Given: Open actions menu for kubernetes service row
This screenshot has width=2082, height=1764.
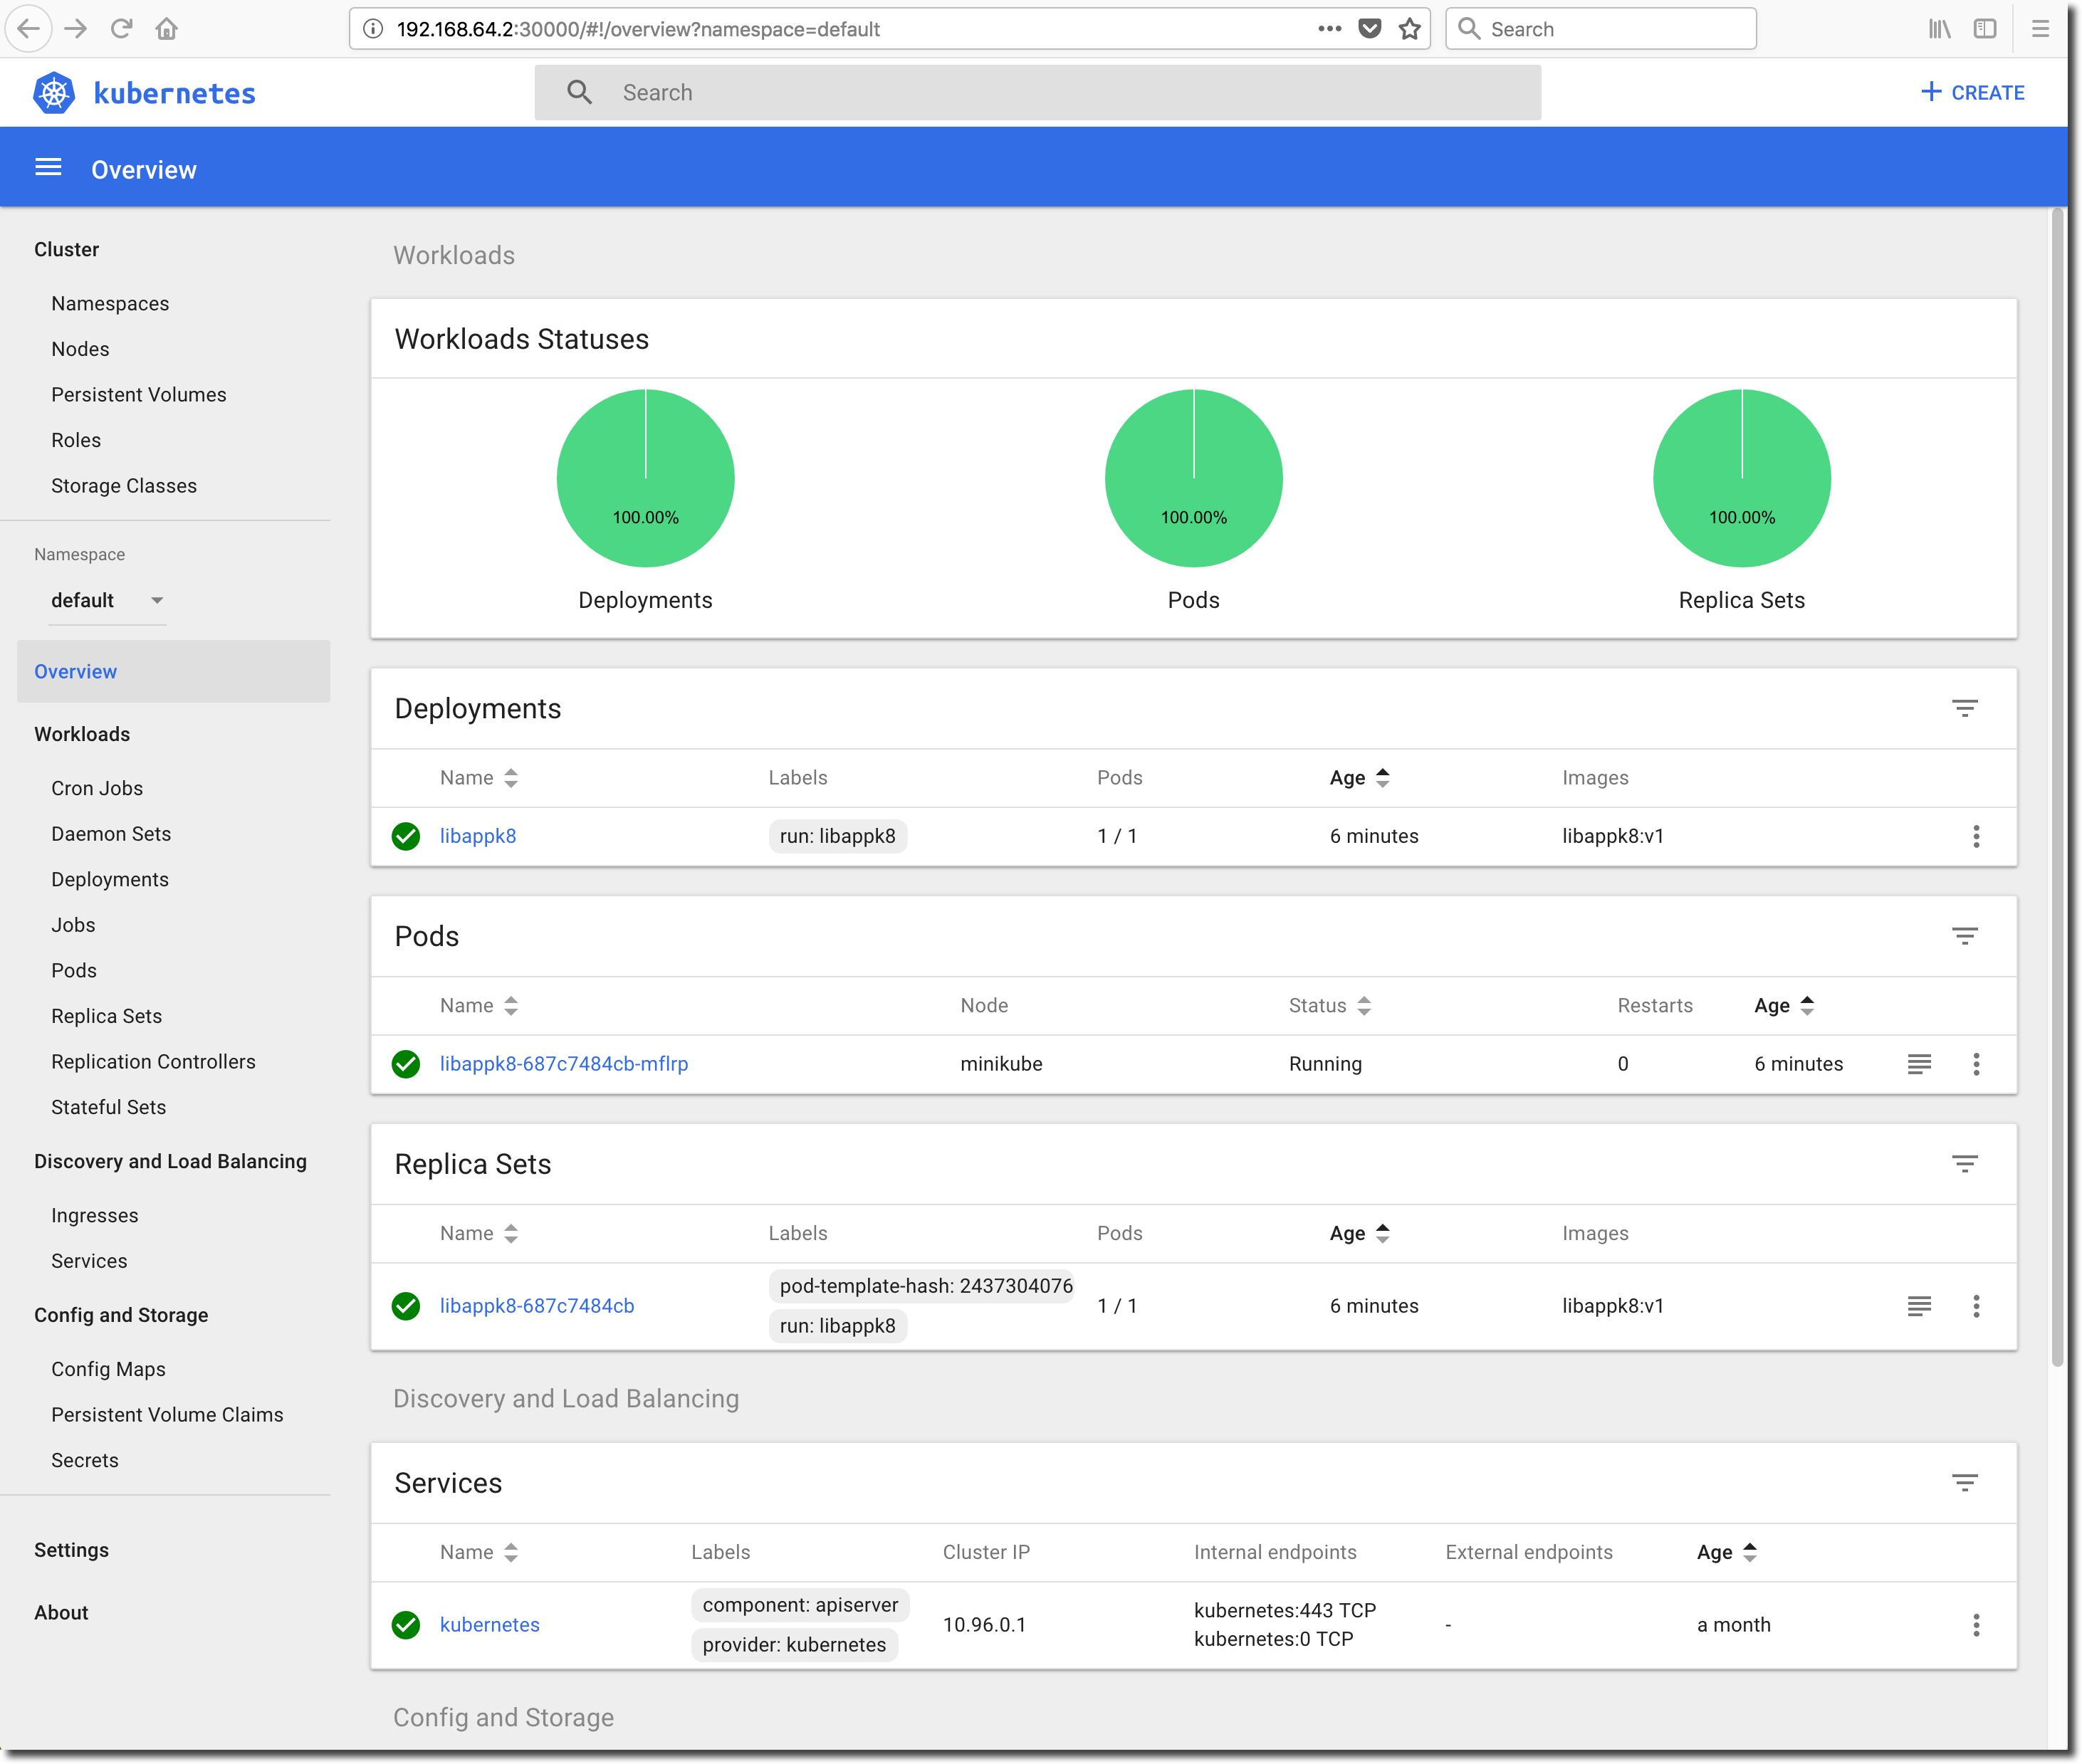Looking at the screenshot, I should pos(1976,1624).
